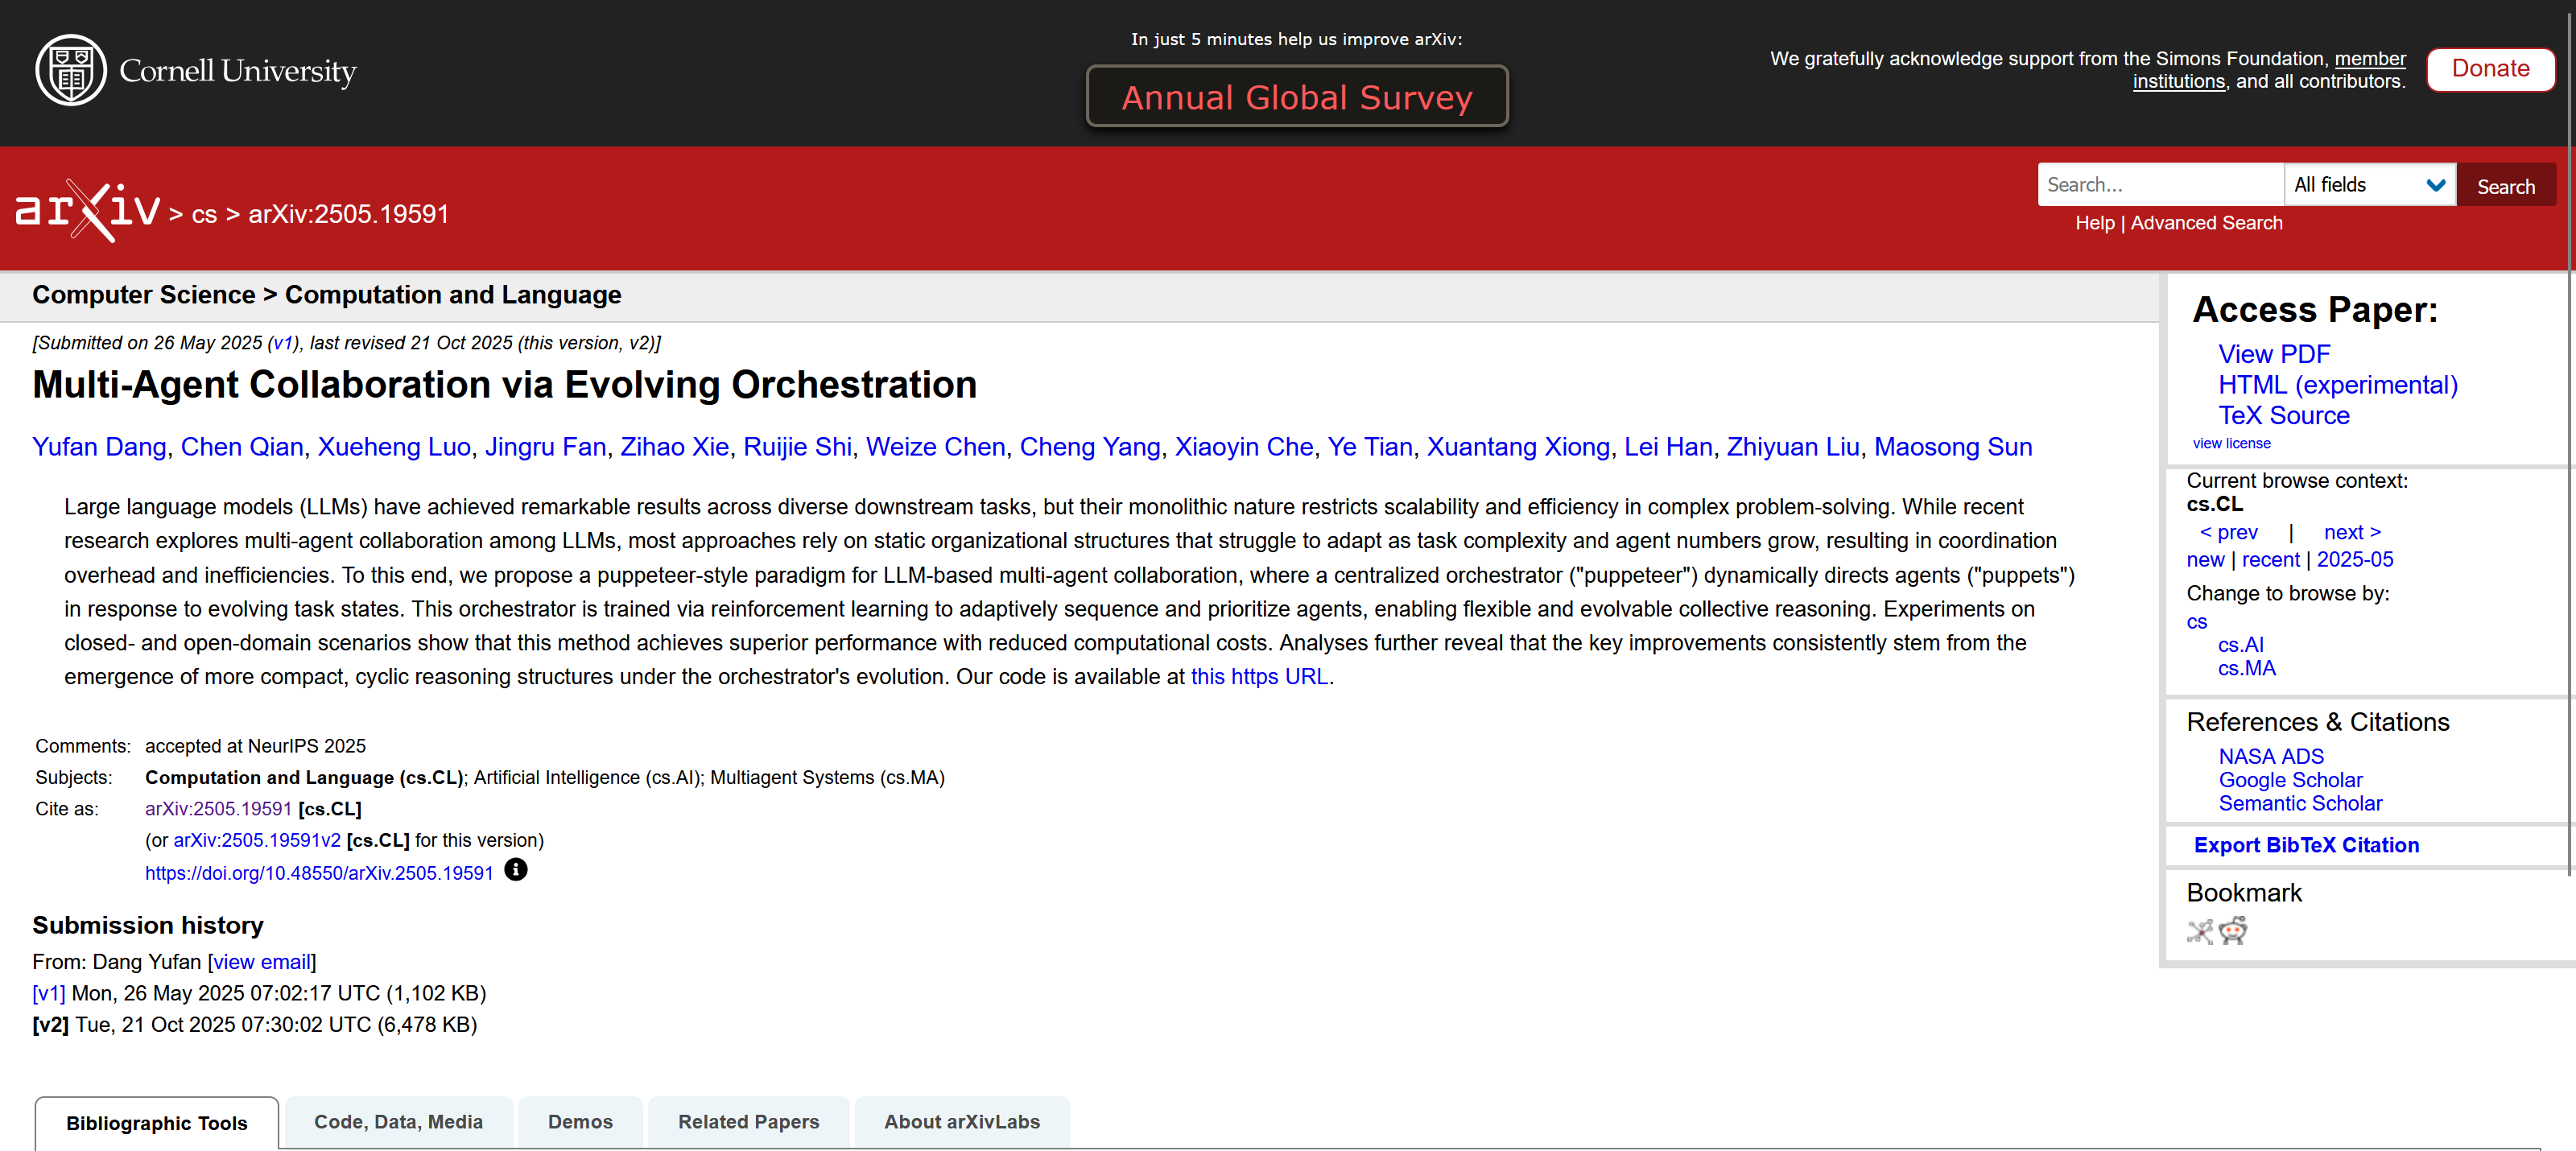Open the Annual Global Survey banner
The height and width of the screenshot is (1151, 2576).
pyautogui.click(x=1296, y=97)
